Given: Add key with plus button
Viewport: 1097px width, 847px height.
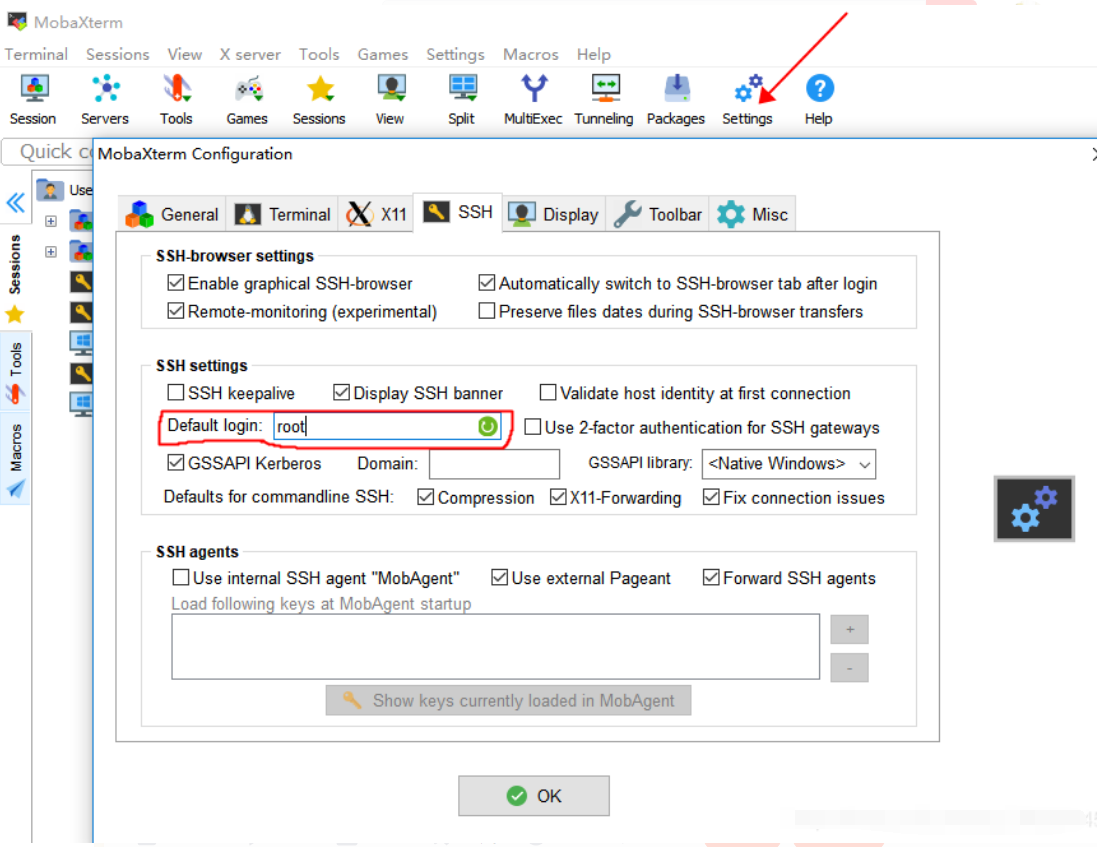Looking at the screenshot, I should 849,629.
